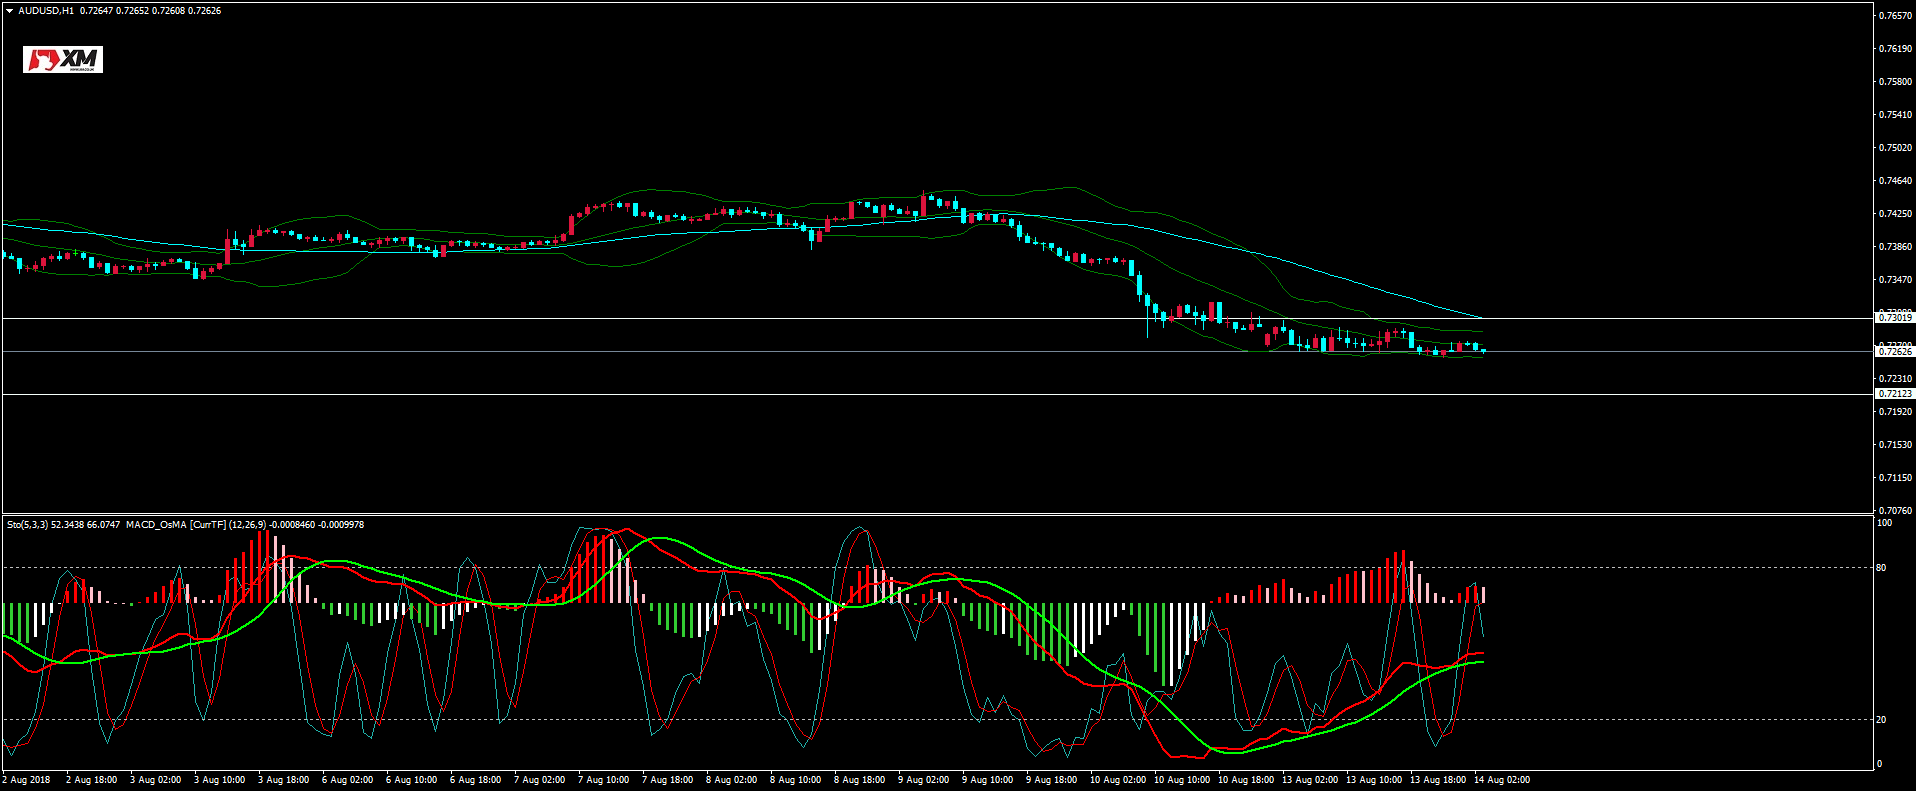Click the 0.75800 price scale value

(1896, 82)
